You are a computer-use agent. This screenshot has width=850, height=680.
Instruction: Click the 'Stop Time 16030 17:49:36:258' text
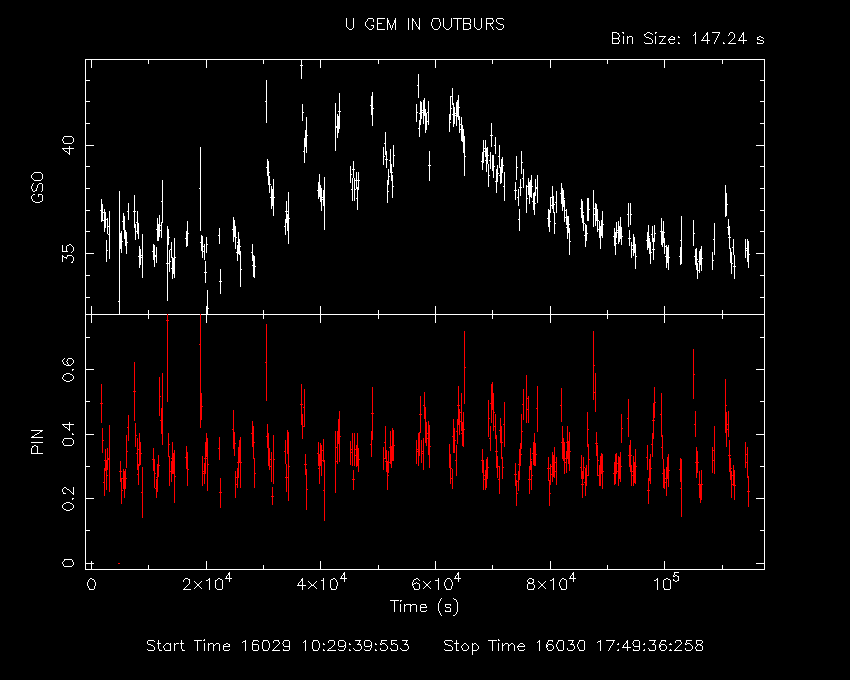(x=574, y=646)
